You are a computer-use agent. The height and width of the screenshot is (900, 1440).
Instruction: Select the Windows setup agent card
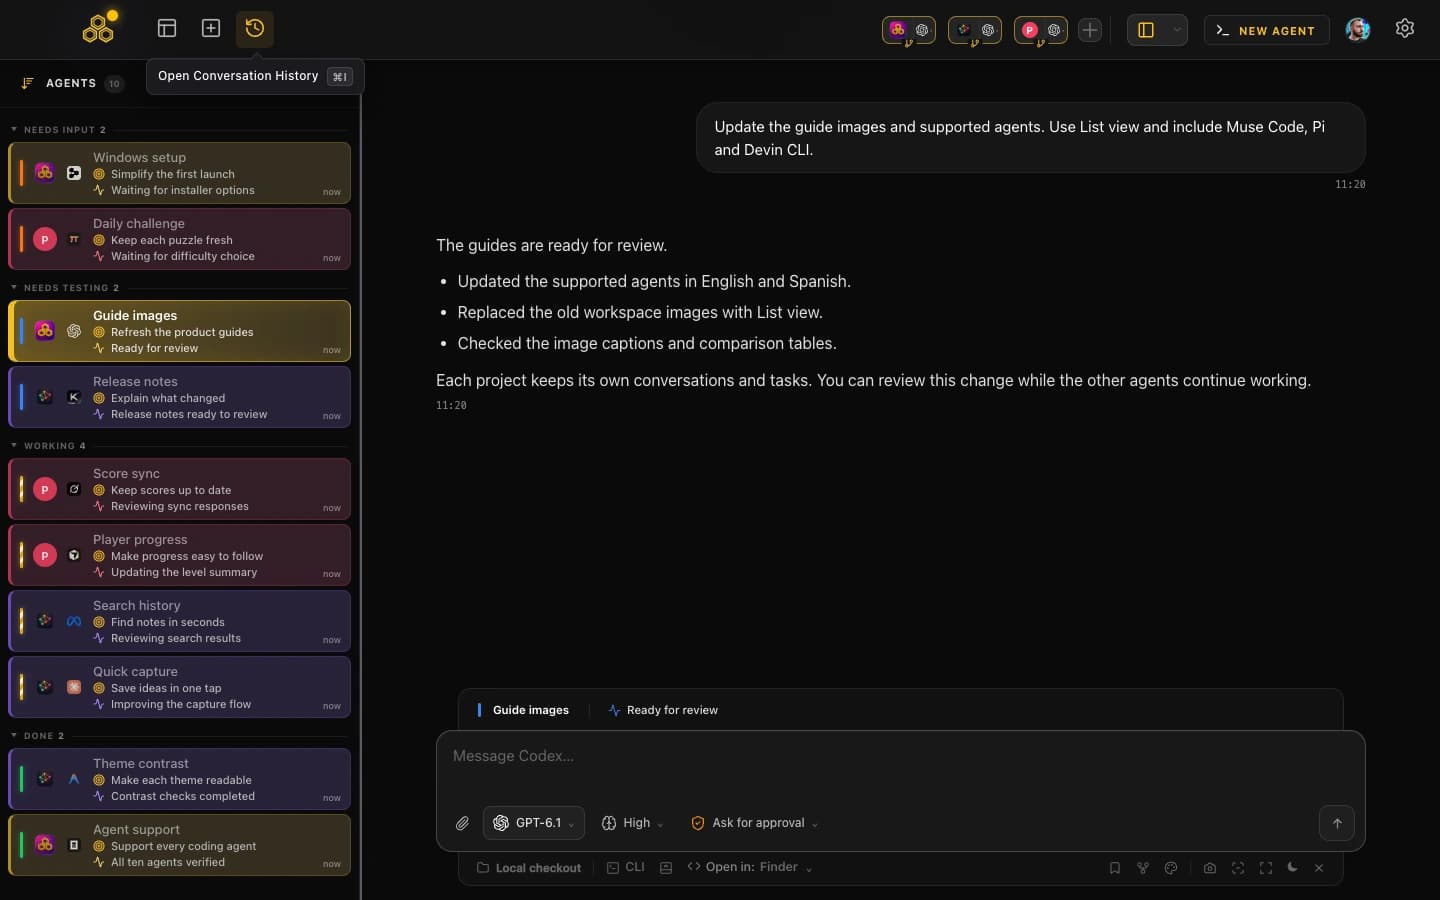(x=180, y=173)
